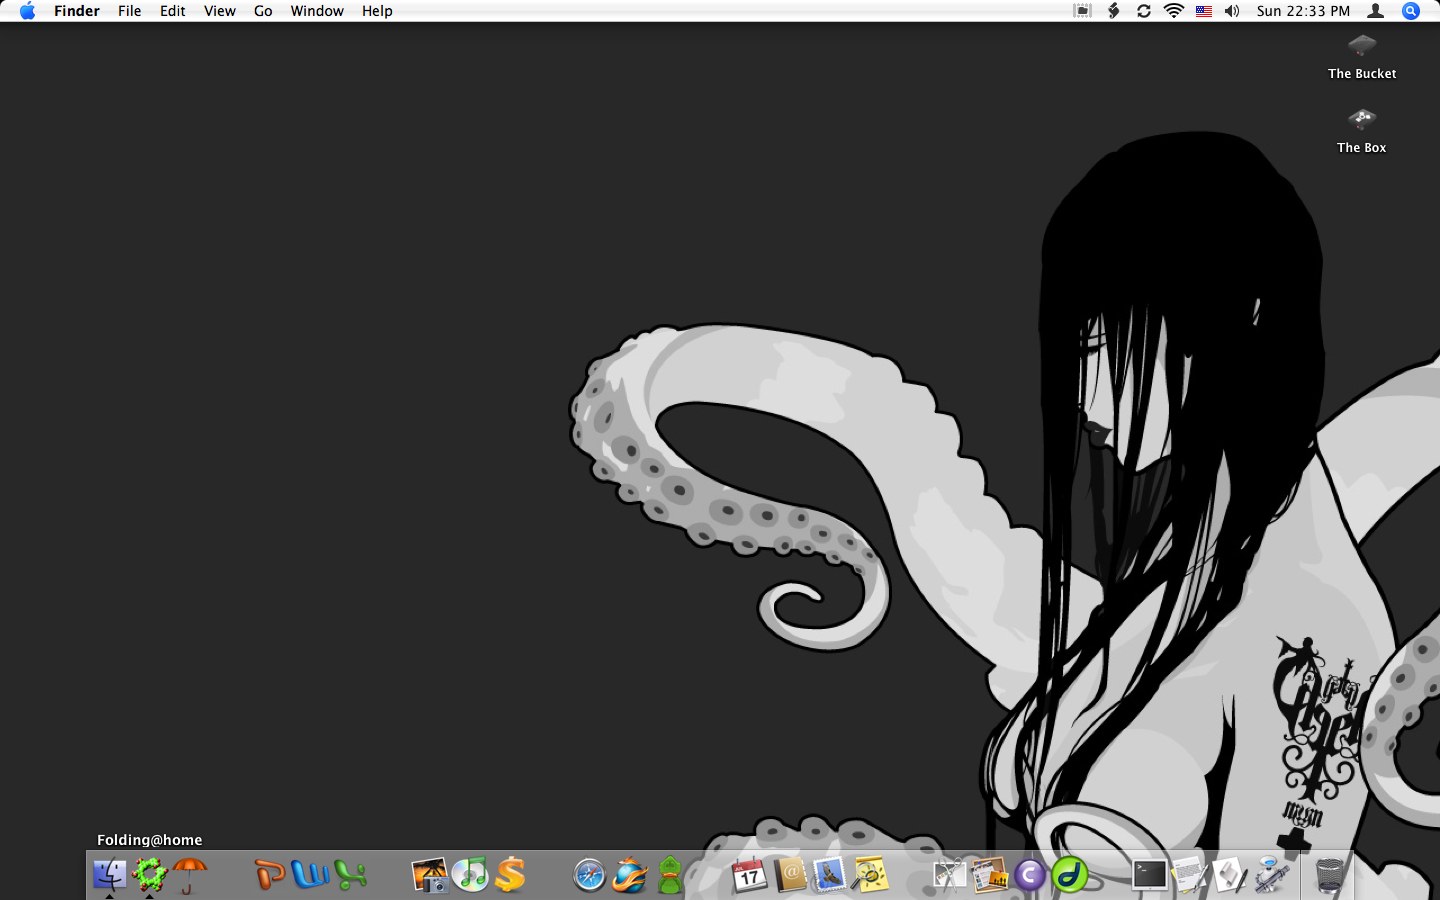Open iTunes from the Dock
Screen dimensions: 1440x900
(x=470, y=875)
